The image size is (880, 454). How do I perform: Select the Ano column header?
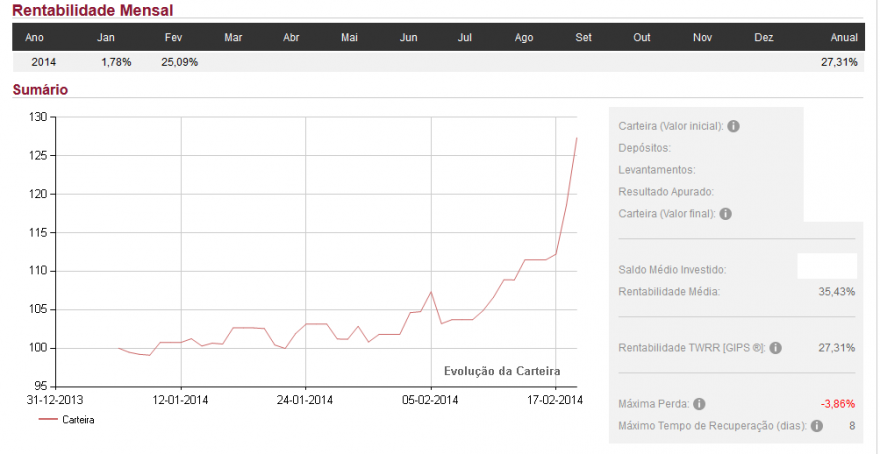pyautogui.click(x=34, y=38)
